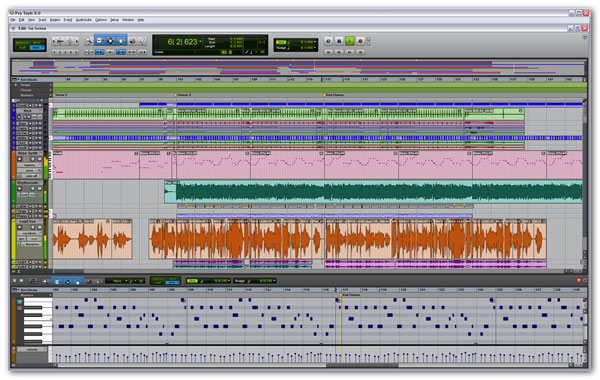The image size is (600, 380).
Task: Click the Bass Synth track name
Action: click(x=28, y=153)
